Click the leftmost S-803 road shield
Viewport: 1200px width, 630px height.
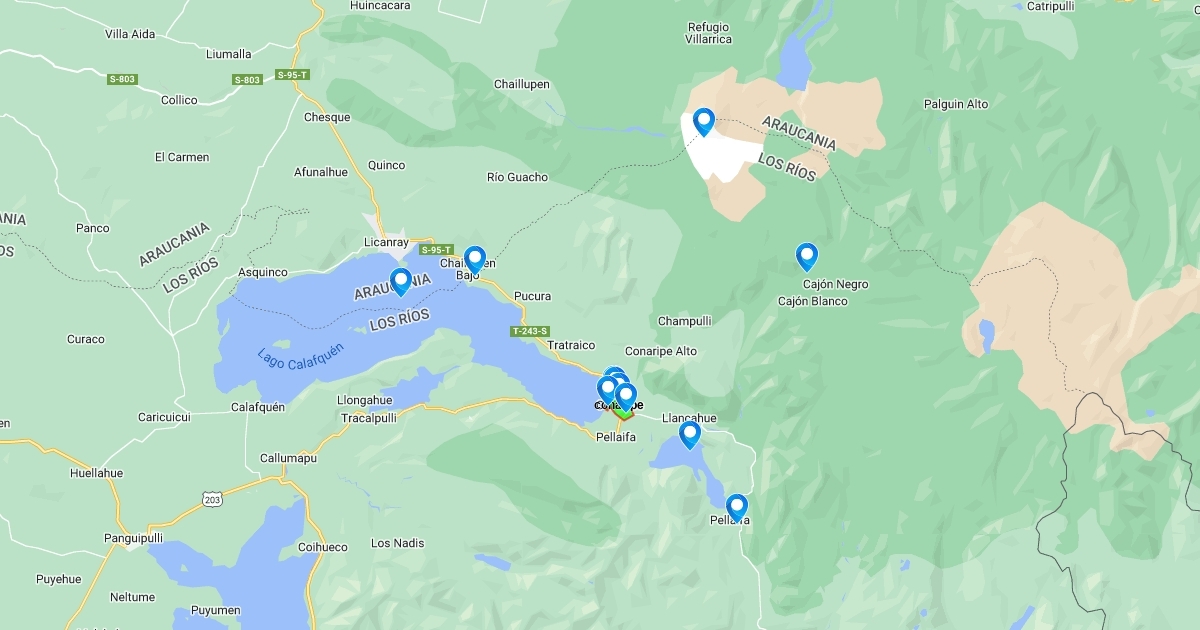[123, 79]
